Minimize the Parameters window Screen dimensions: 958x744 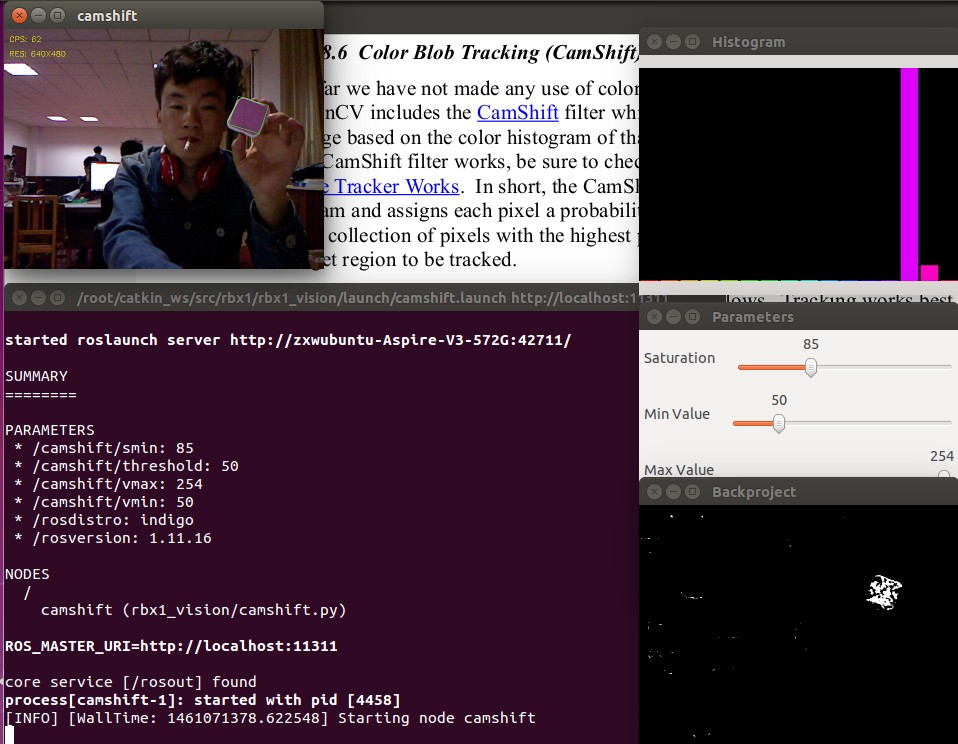click(673, 316)
